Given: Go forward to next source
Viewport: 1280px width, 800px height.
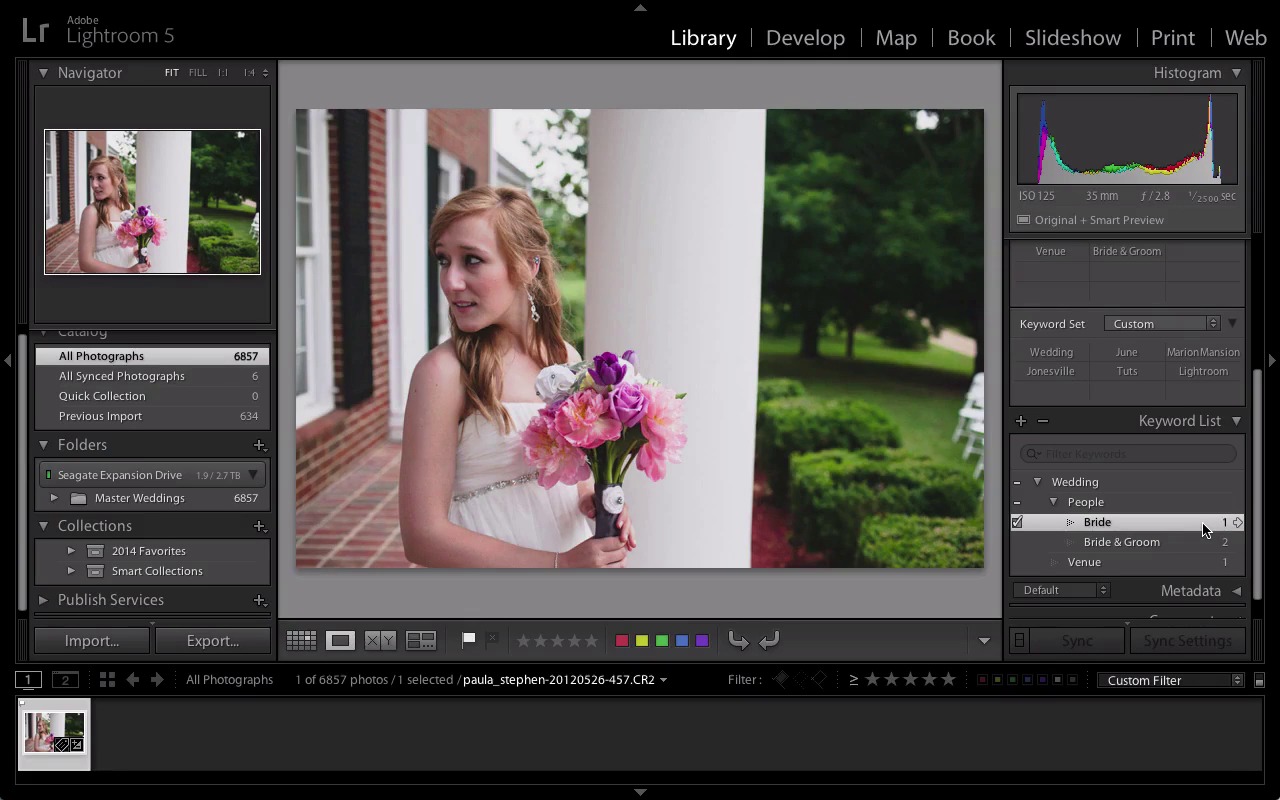Looking at the screenshot, I should (x=157, y=680).
